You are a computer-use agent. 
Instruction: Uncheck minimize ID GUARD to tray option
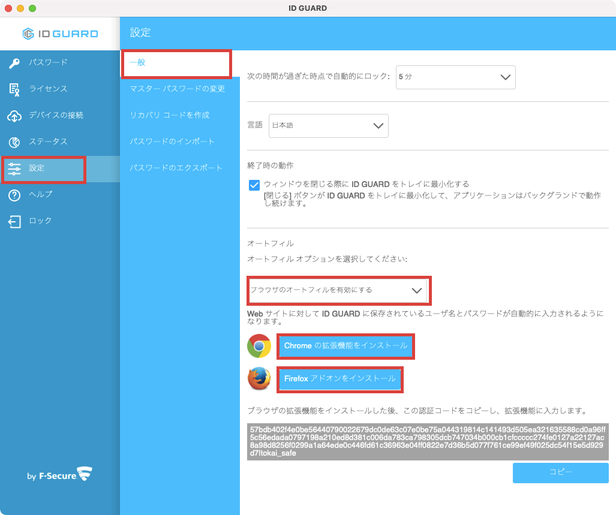click(x=254, y=185)
